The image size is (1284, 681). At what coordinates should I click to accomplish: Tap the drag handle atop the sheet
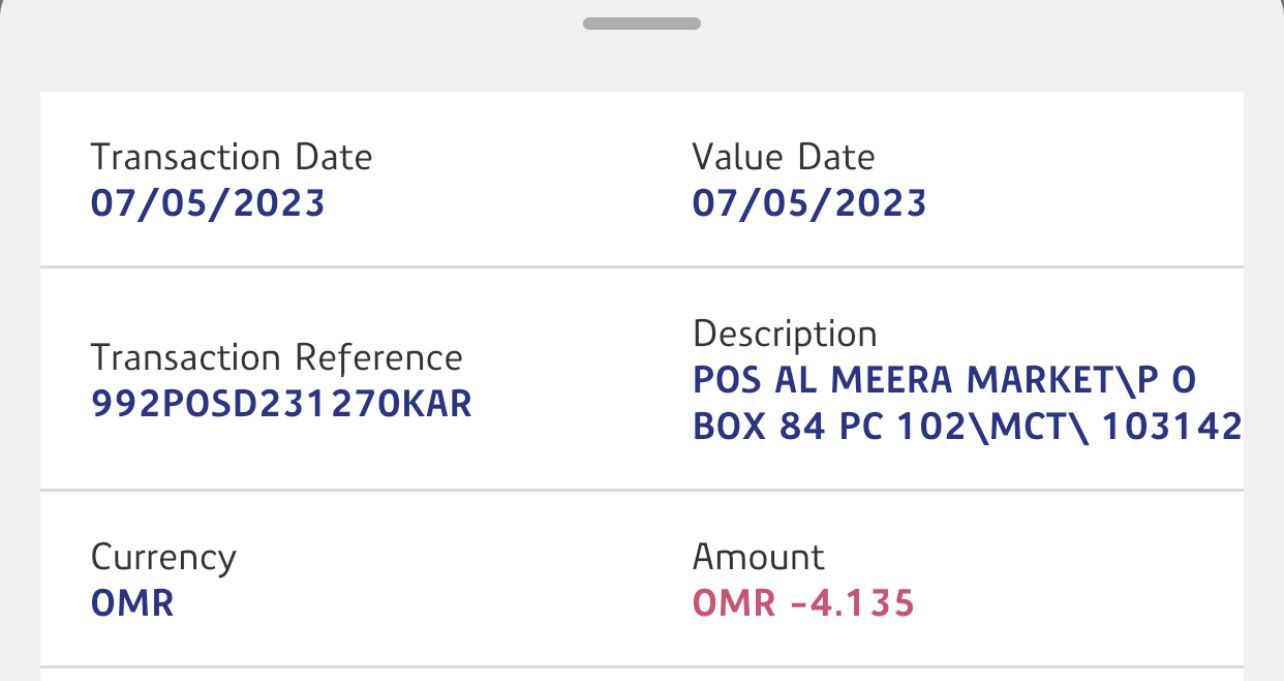[642, 23]
